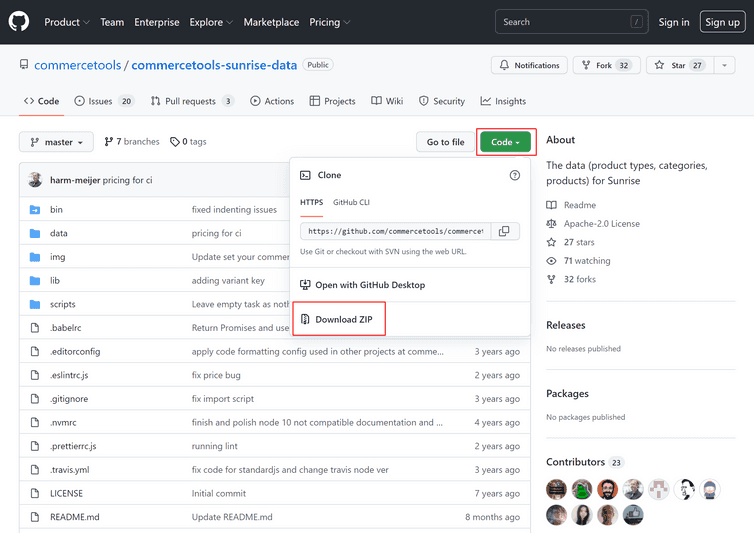Click the .editorconfig file icon
The width and height of the screenshot is (754, 533).
point(35,351)
